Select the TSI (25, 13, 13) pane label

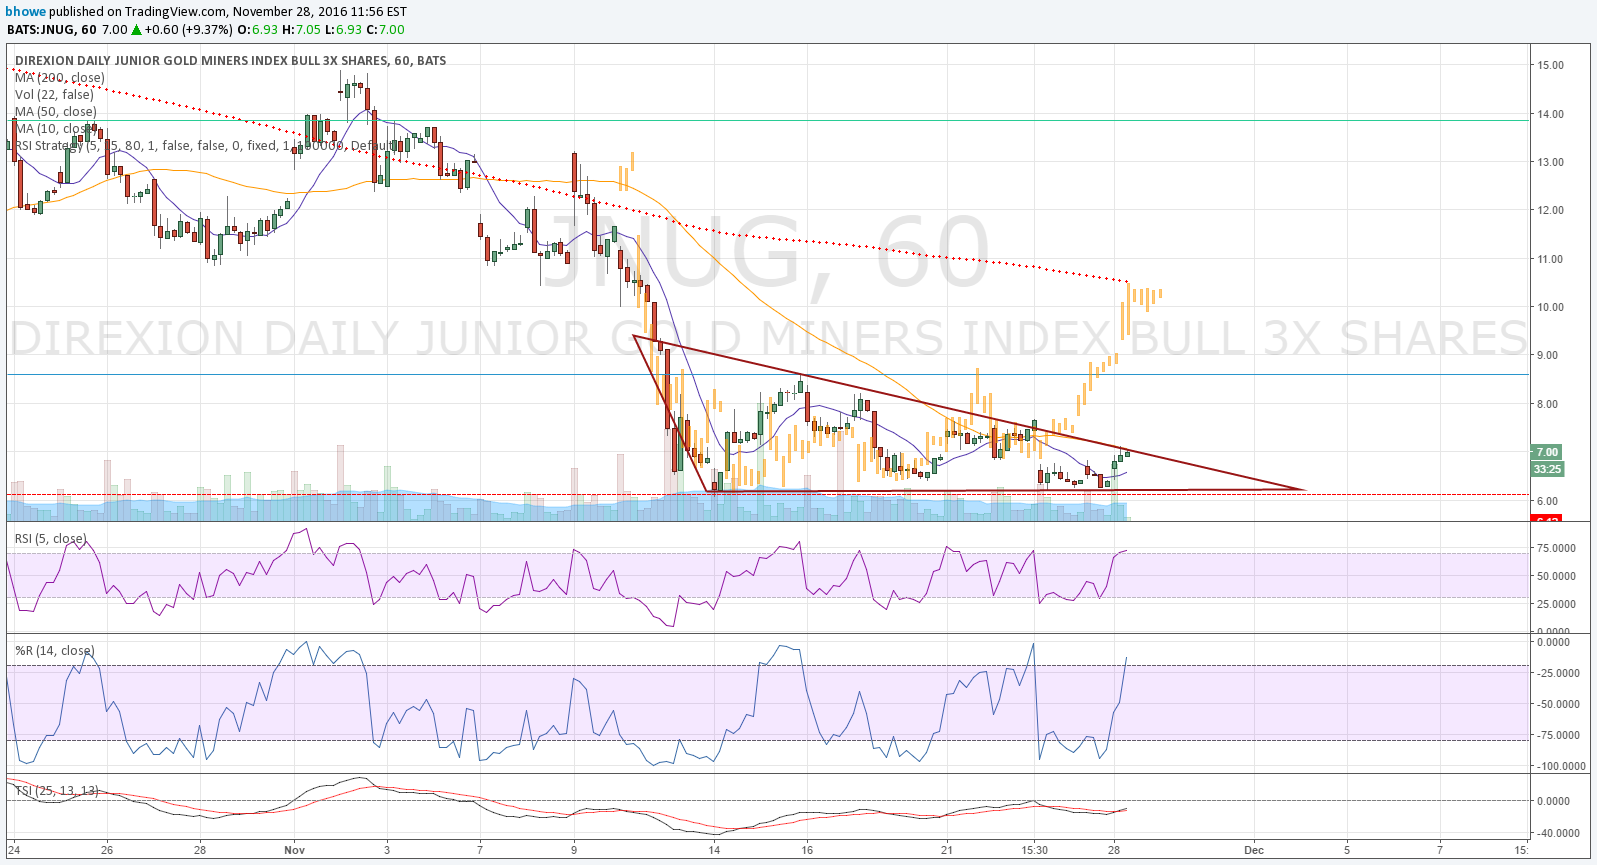coord(57,791)
